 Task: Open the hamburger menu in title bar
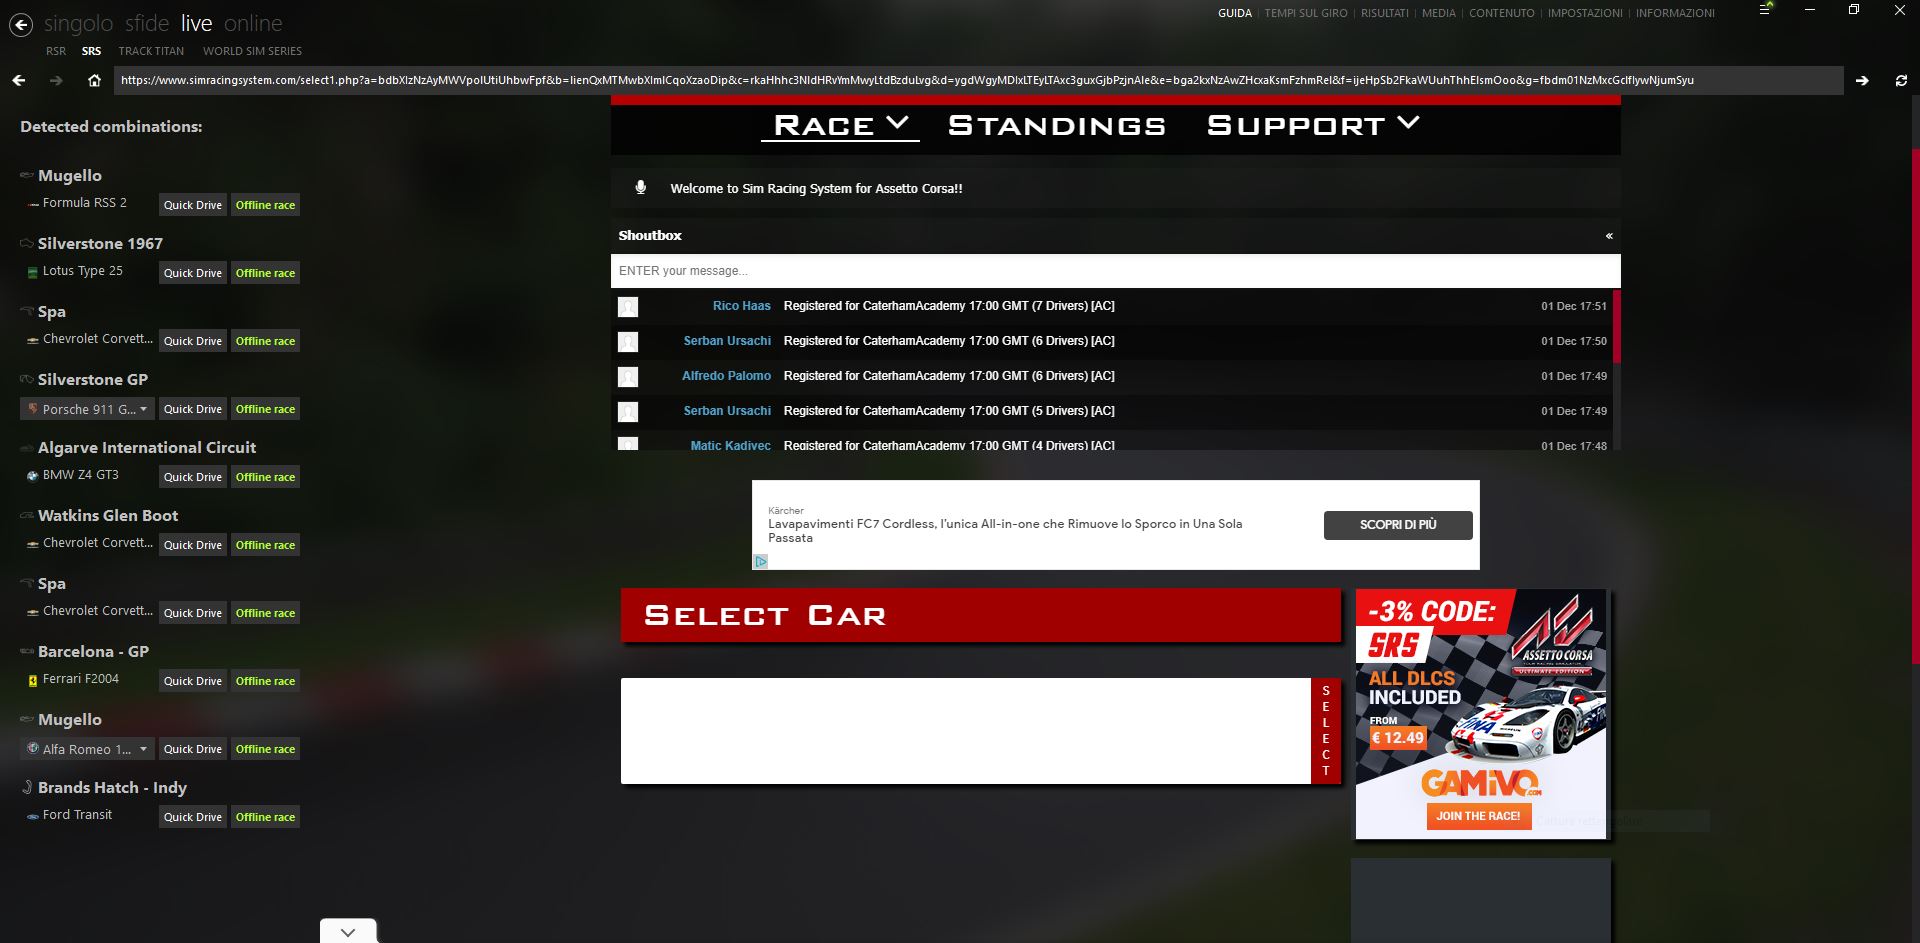pos(1766,10)
